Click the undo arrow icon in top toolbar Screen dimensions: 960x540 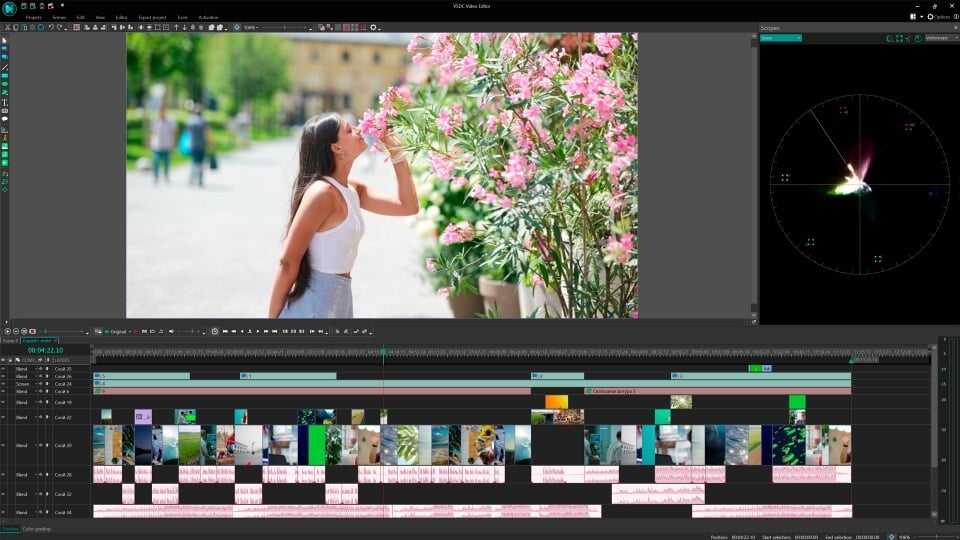click(51, 27)
